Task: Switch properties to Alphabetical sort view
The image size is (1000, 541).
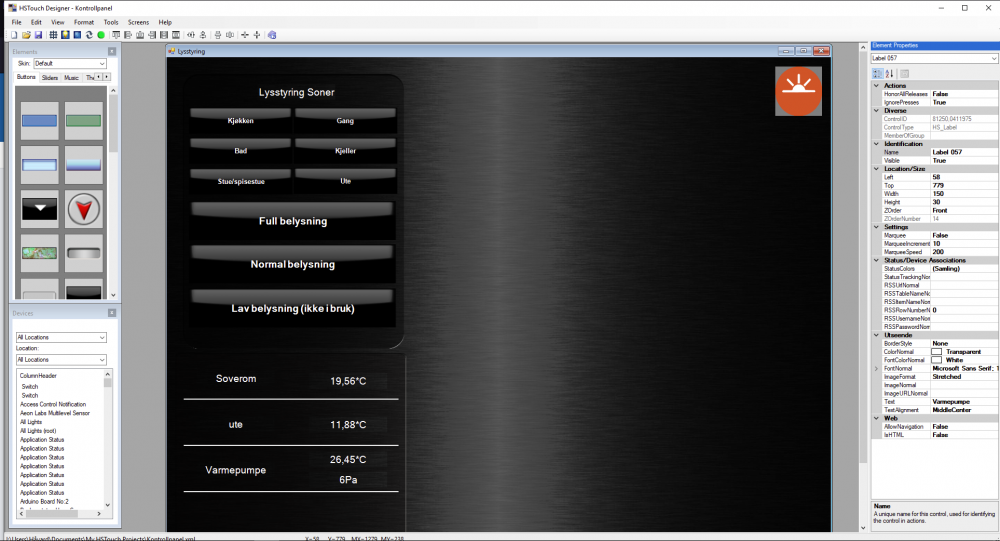Action: coord(890,73)
